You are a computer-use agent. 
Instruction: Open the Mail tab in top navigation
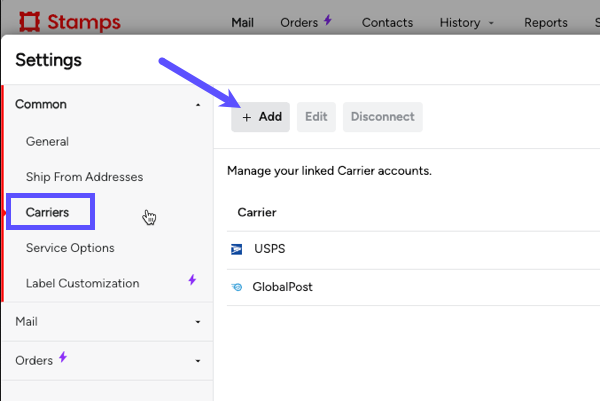pos(242,23)
